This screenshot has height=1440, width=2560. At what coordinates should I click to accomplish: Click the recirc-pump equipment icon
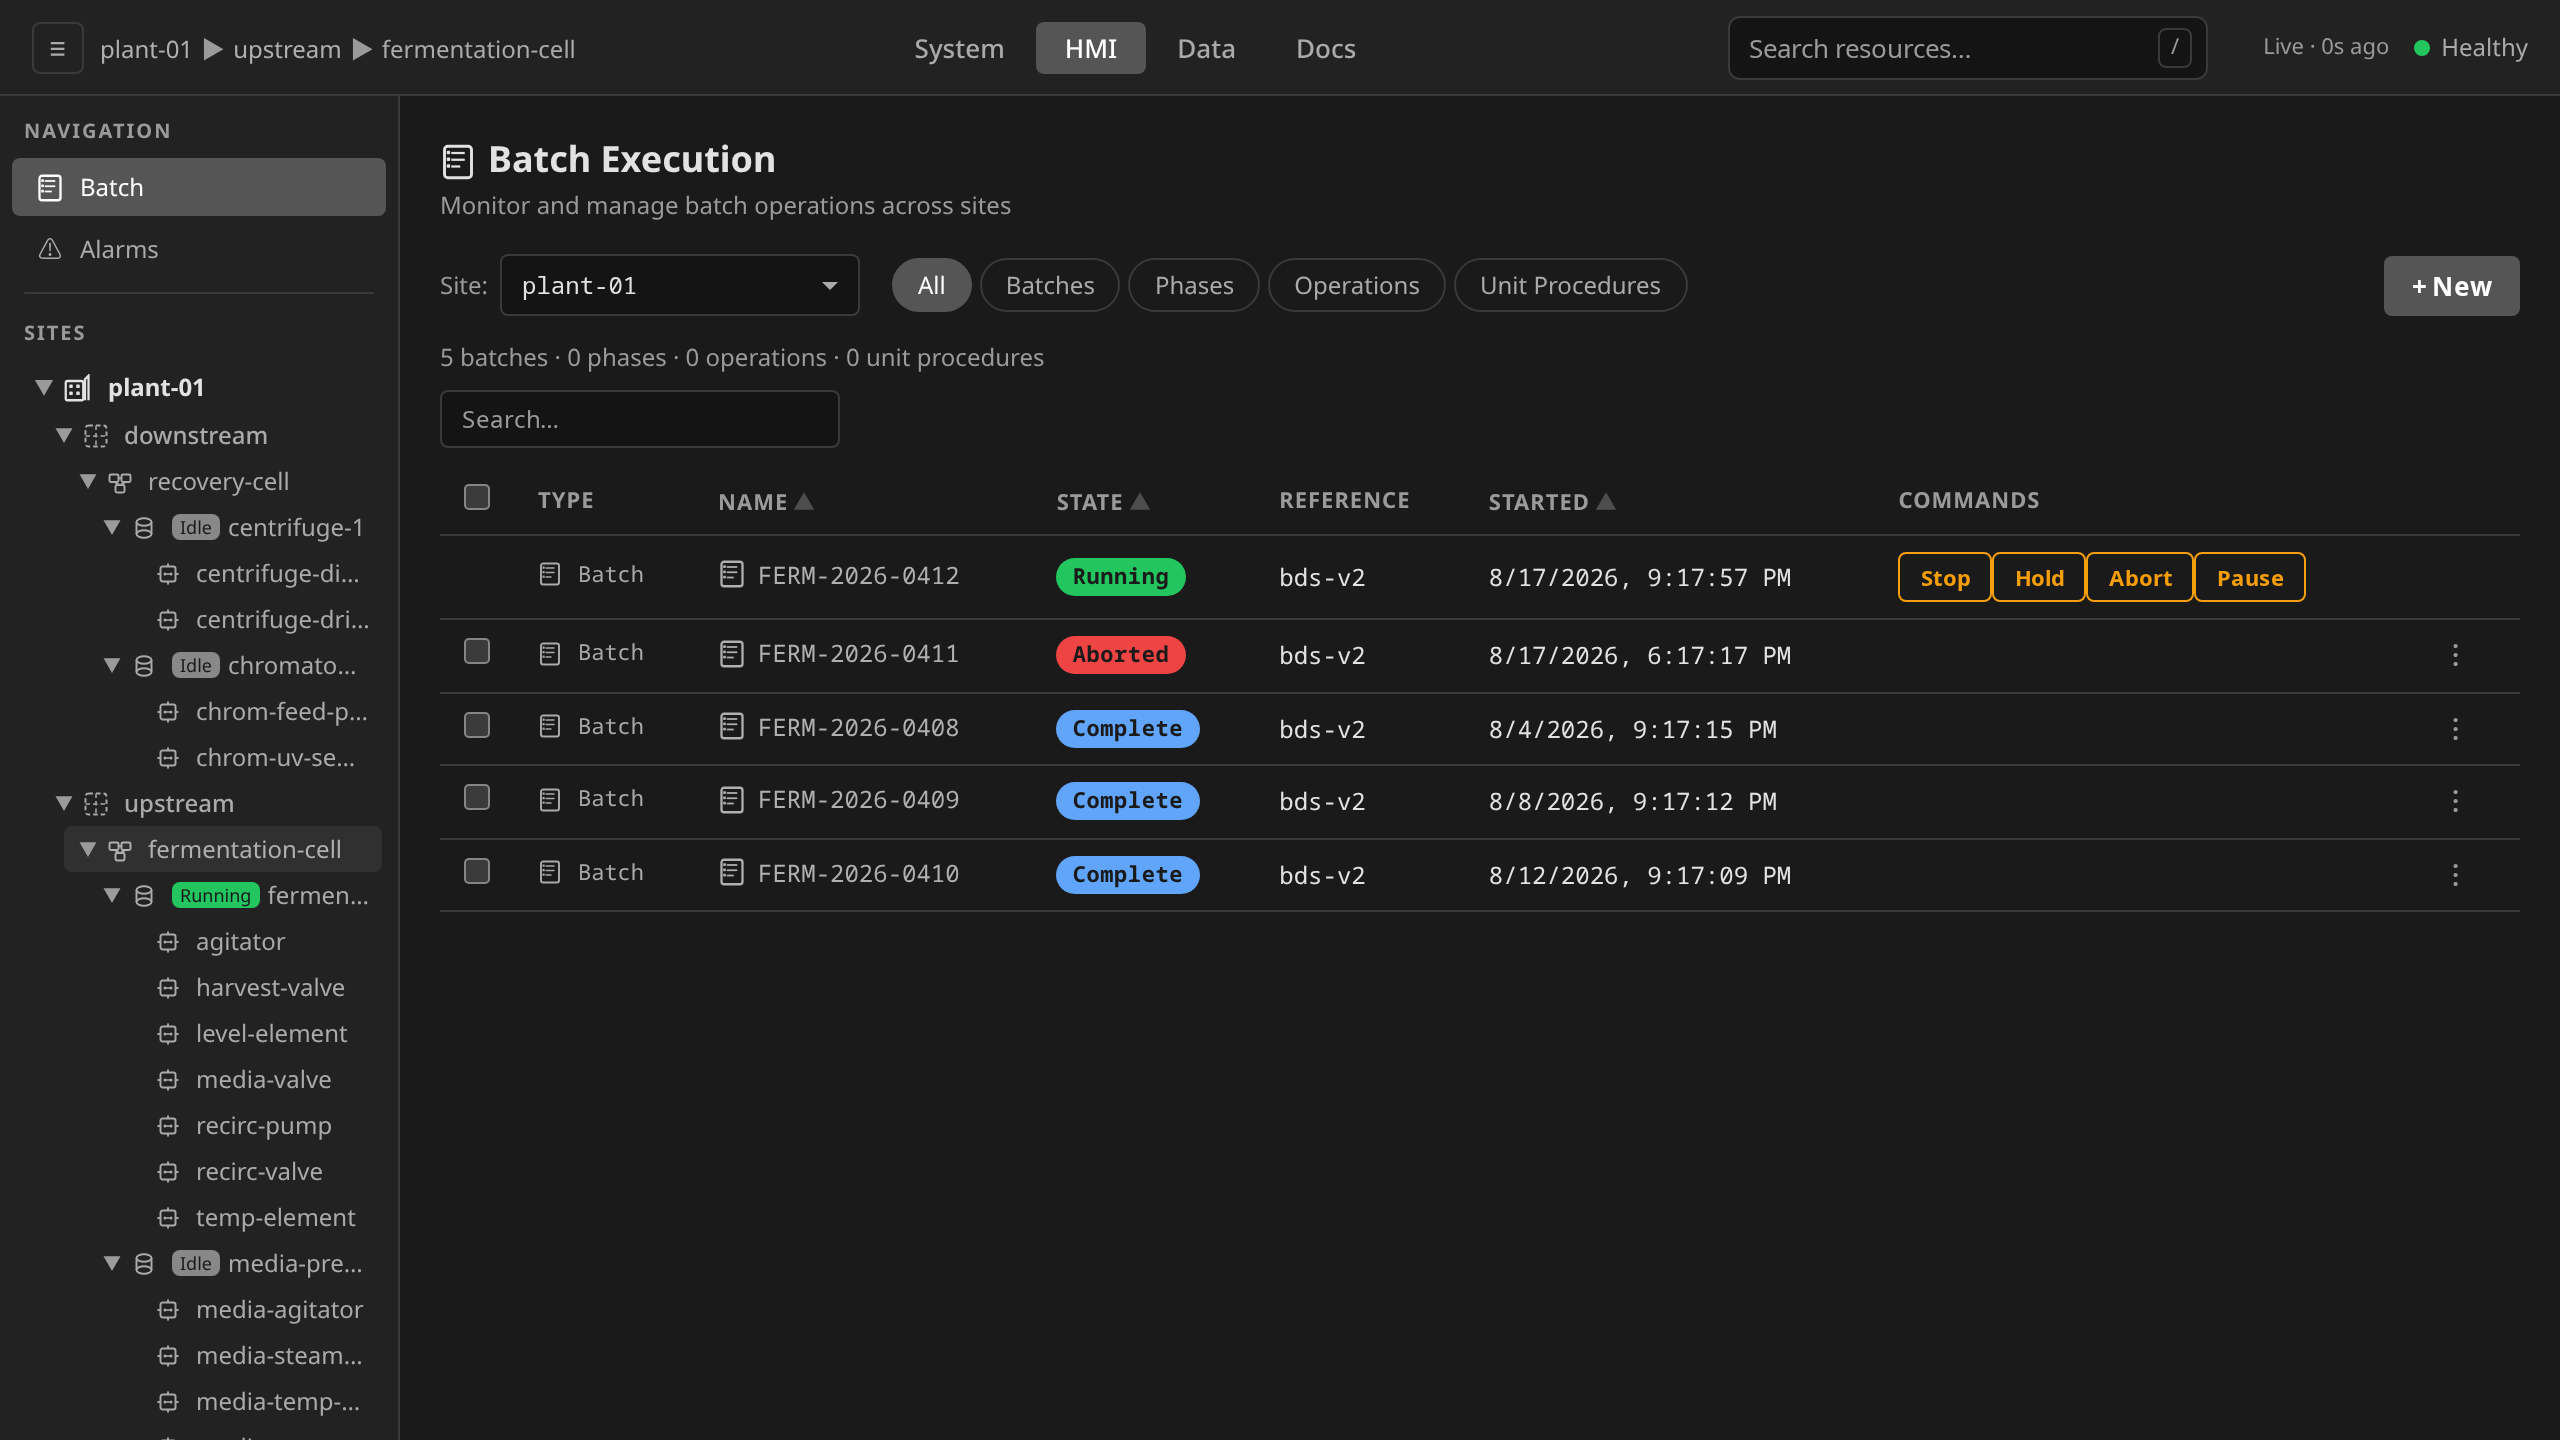pyautogui.click(x=168, y=1126)
